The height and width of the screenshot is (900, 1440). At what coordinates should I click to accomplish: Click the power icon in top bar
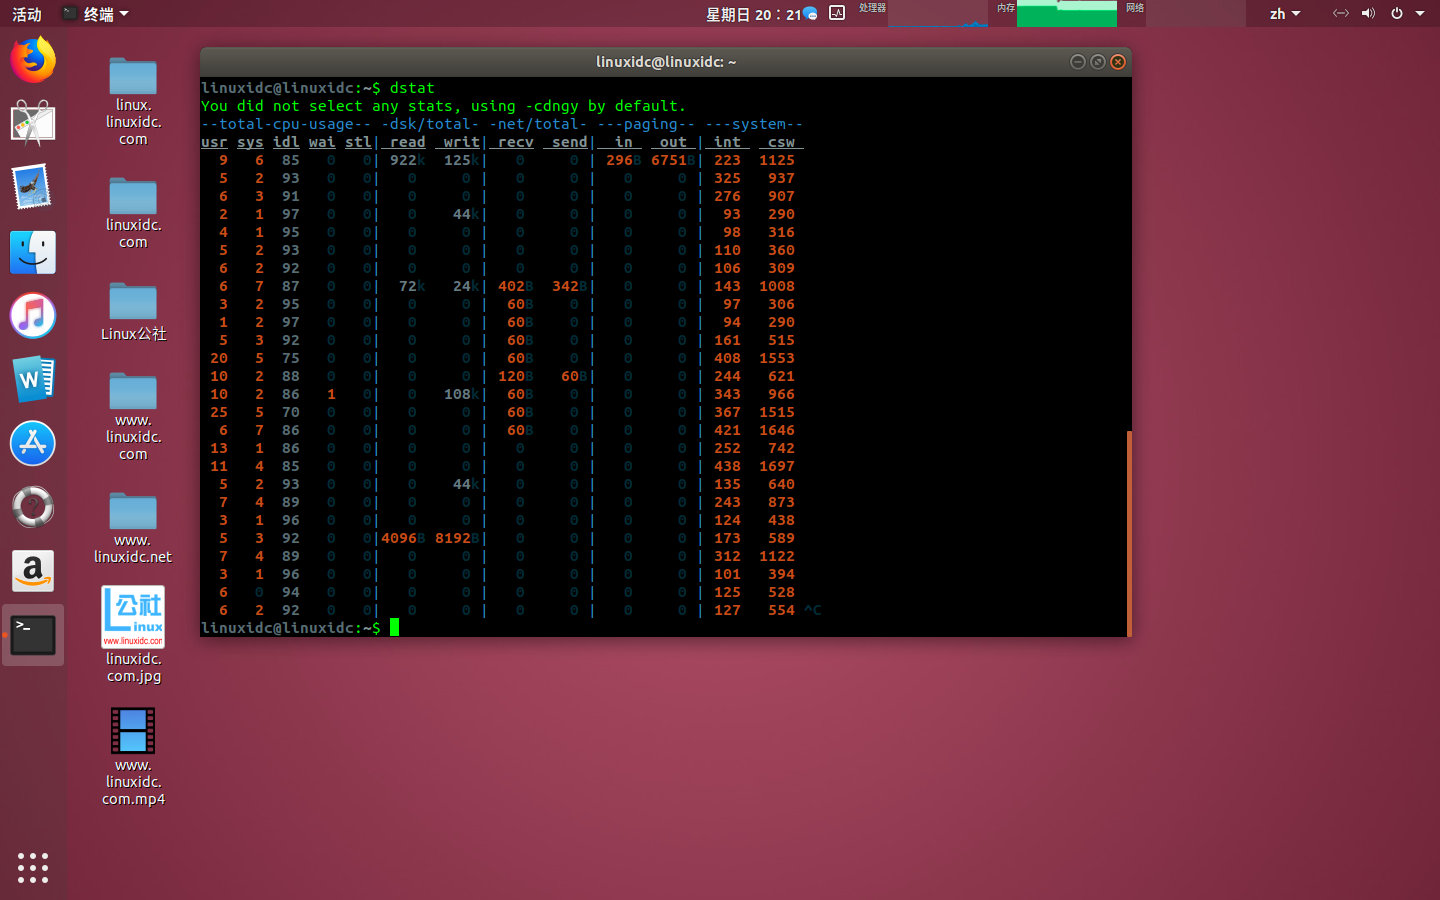[1396, 13]
